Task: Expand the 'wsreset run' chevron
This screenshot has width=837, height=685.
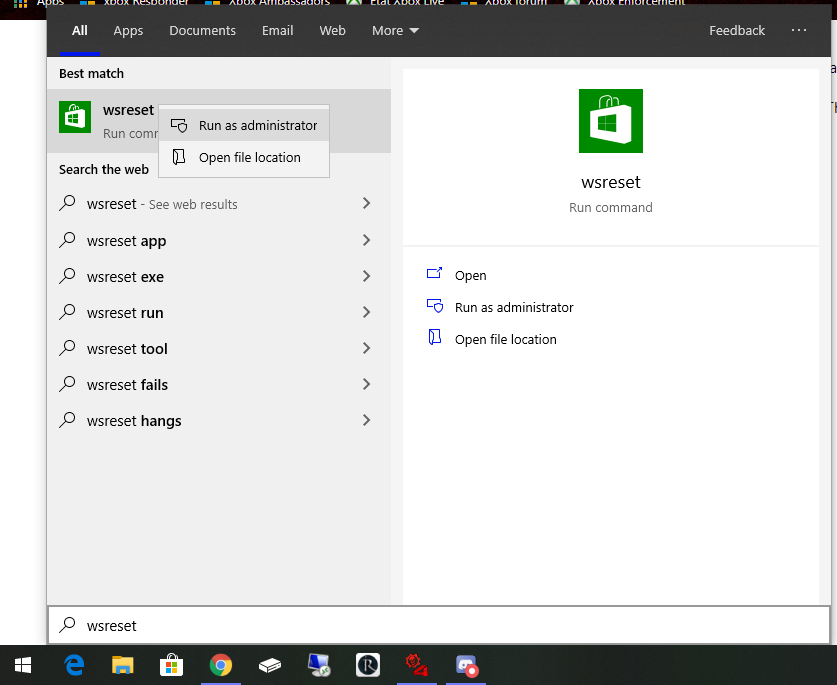Action: click(x=366, y=312)
